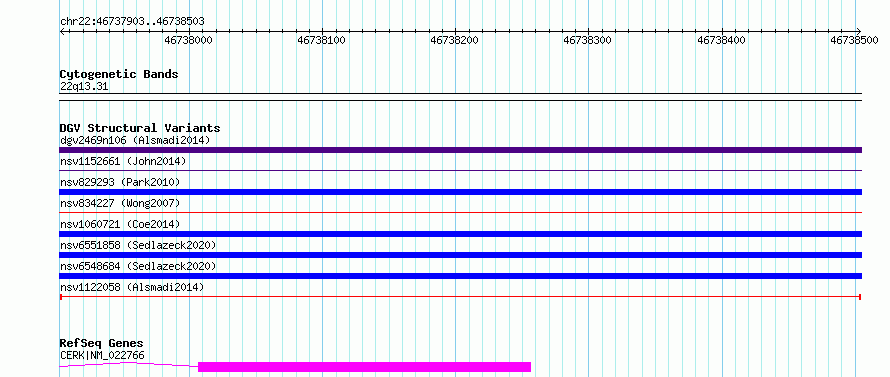This screenshot has height=377, width=890.
Task: Select the Cytogenetic Bands track heading
Action: click(119, 74)
